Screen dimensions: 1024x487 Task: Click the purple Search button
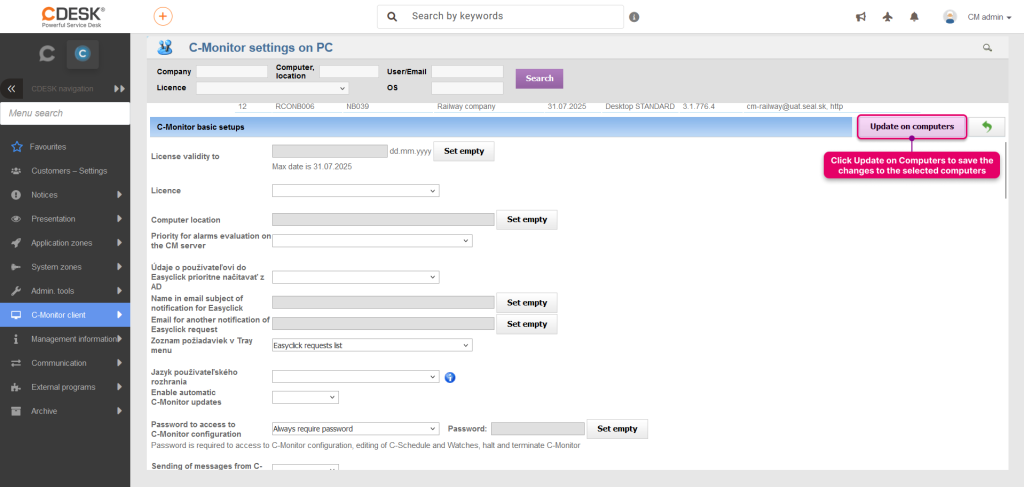click(539, 78)
